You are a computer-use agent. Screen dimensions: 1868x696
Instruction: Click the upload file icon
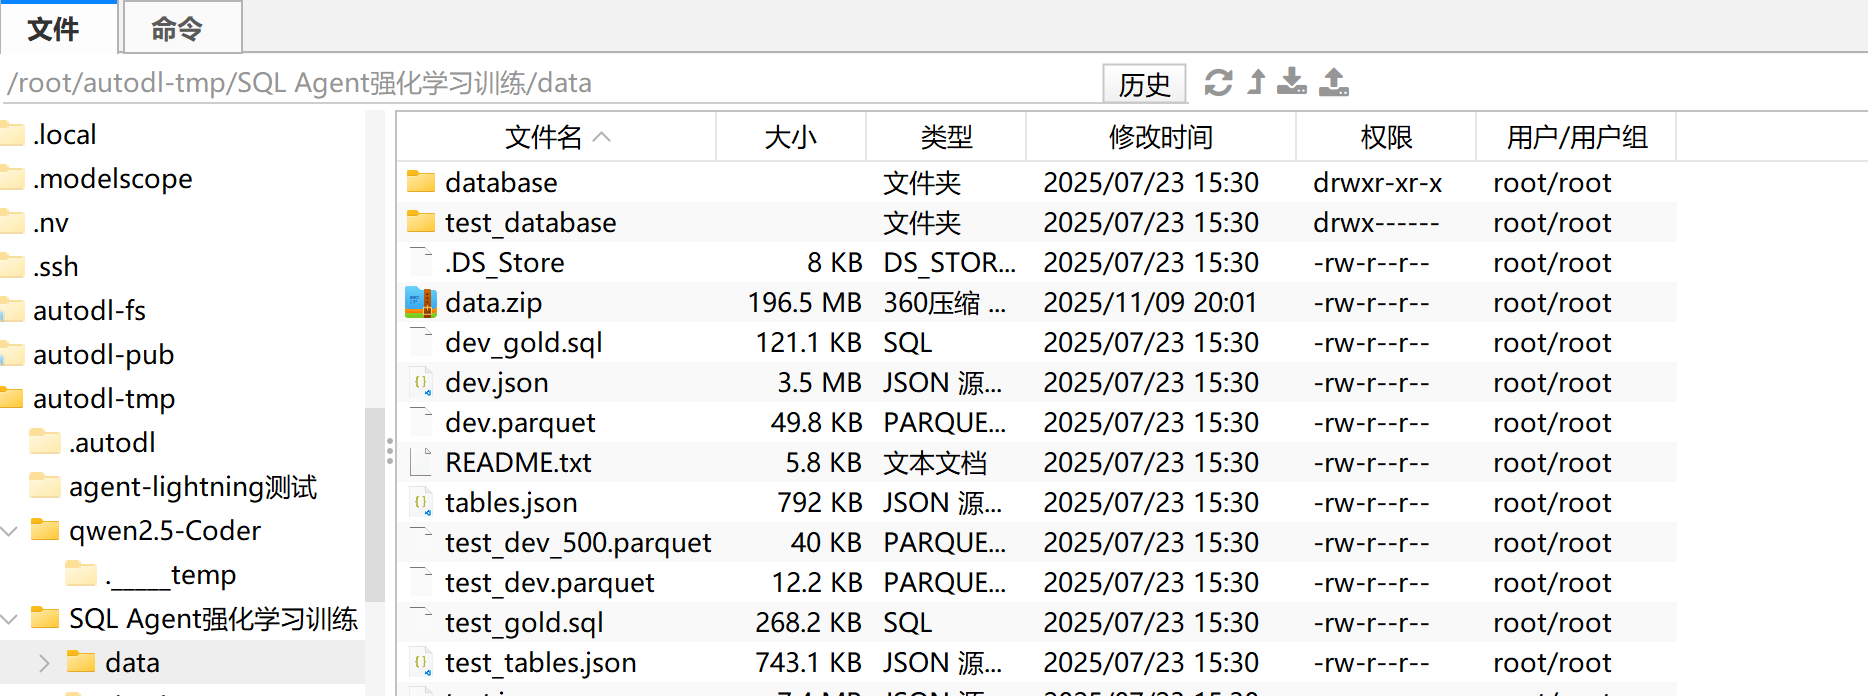coord(1333,82)
